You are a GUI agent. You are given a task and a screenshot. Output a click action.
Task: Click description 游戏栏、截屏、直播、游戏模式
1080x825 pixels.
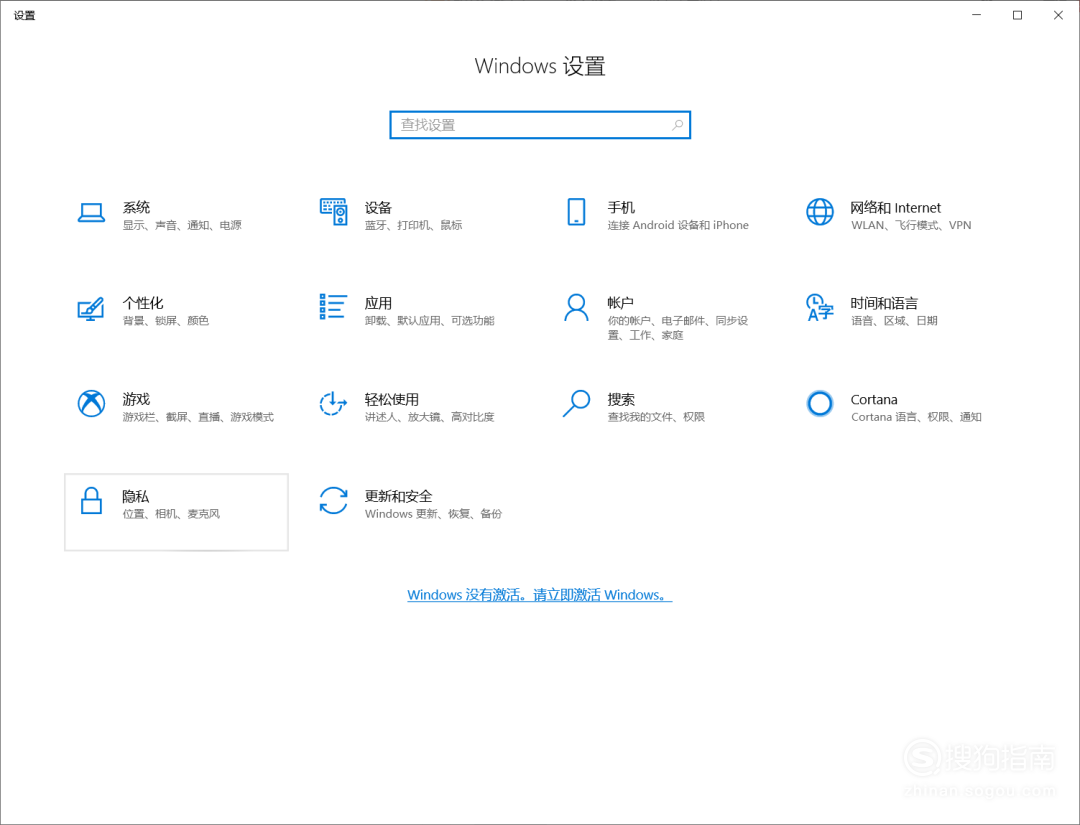[198, 417]
